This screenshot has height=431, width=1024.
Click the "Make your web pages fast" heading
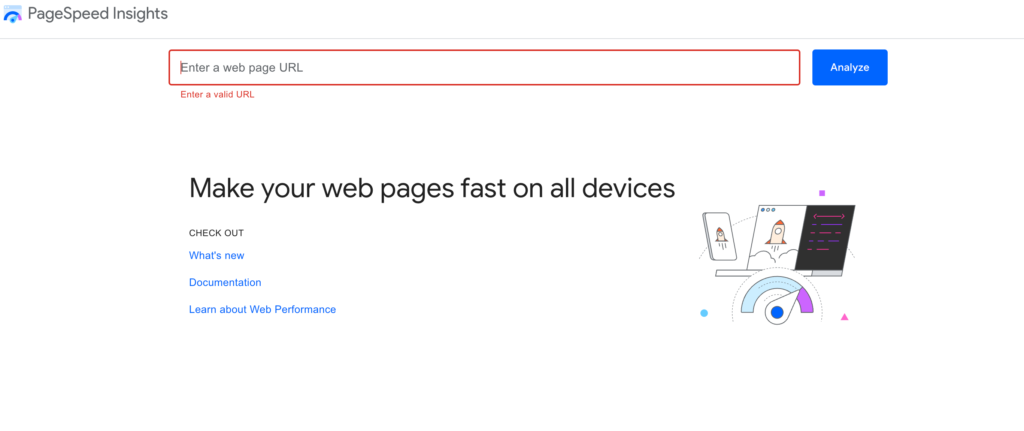(x=431, y=188)
